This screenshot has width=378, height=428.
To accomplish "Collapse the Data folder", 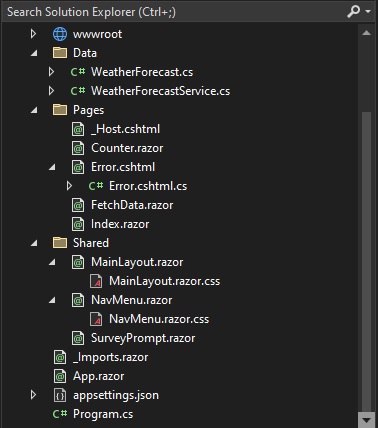I will point(34,53).
